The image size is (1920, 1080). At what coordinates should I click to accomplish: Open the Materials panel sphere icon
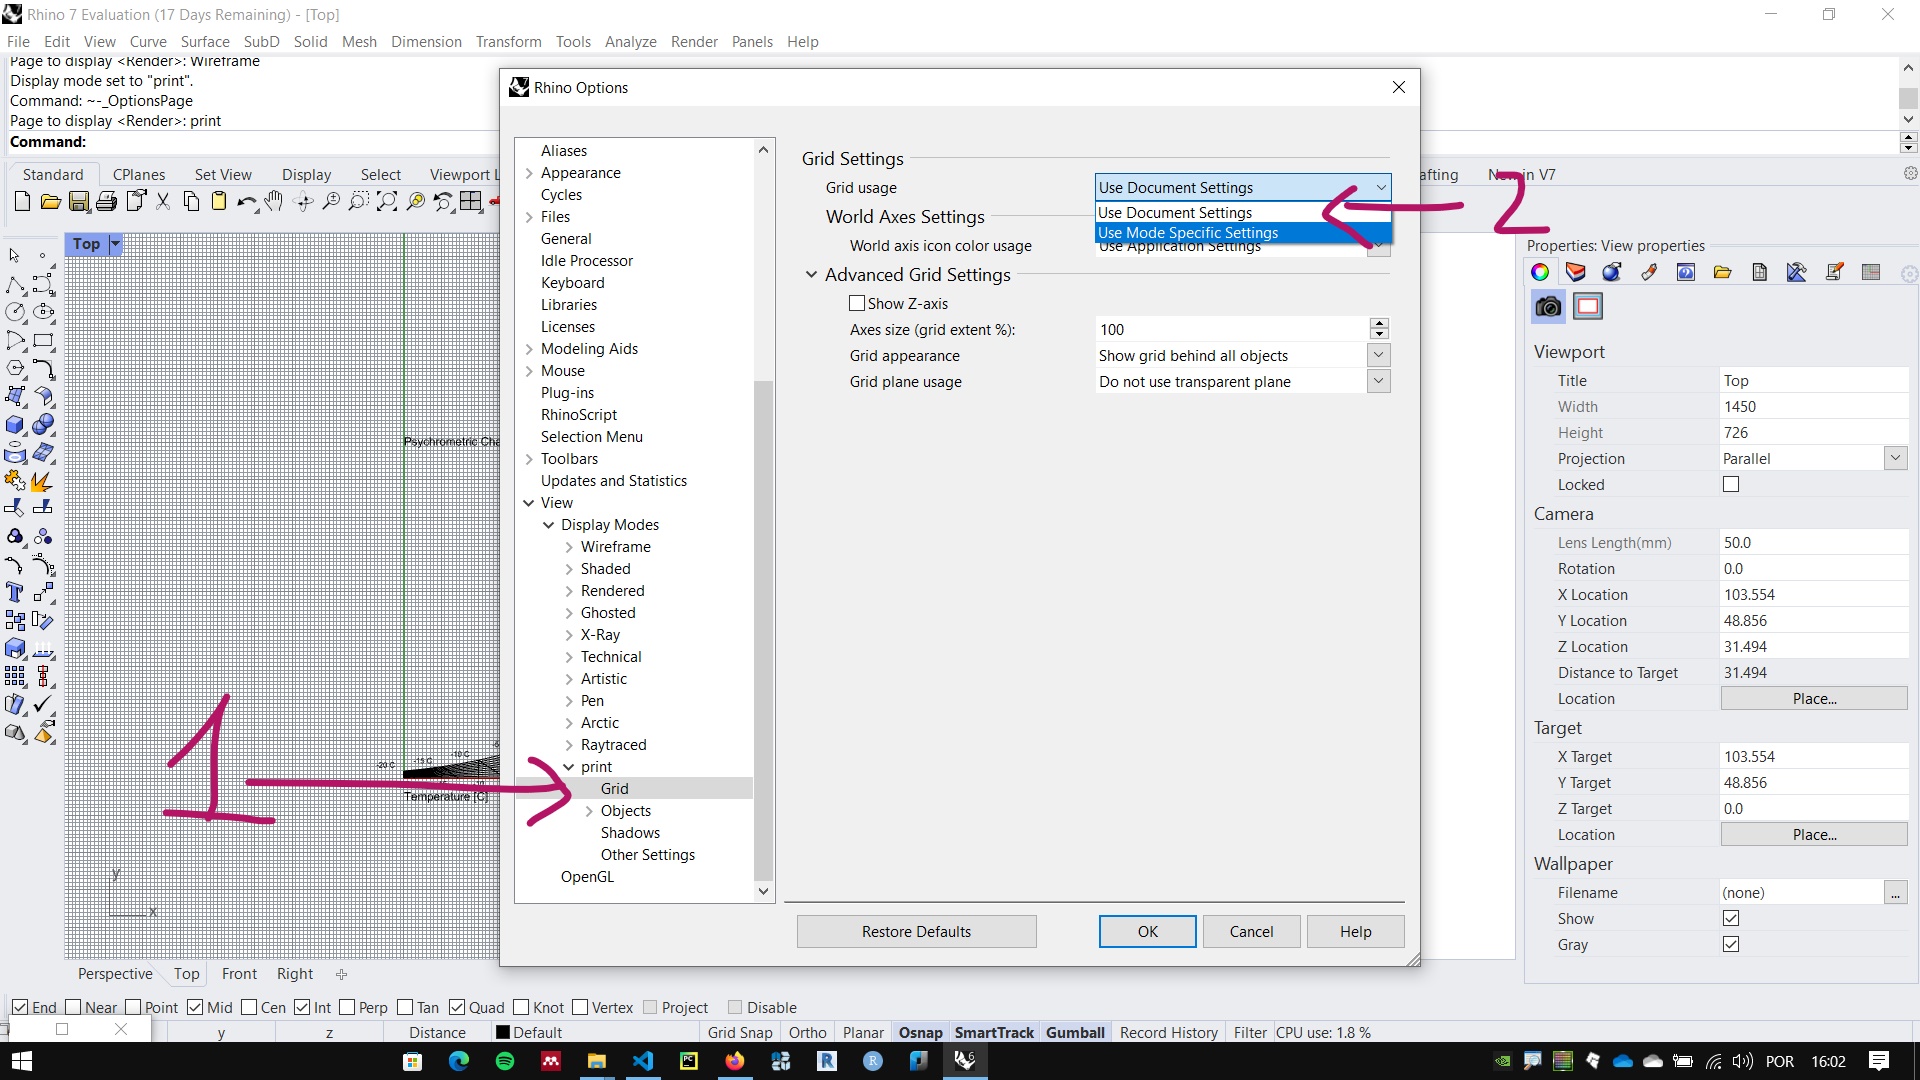click(x=1612, y=272)
